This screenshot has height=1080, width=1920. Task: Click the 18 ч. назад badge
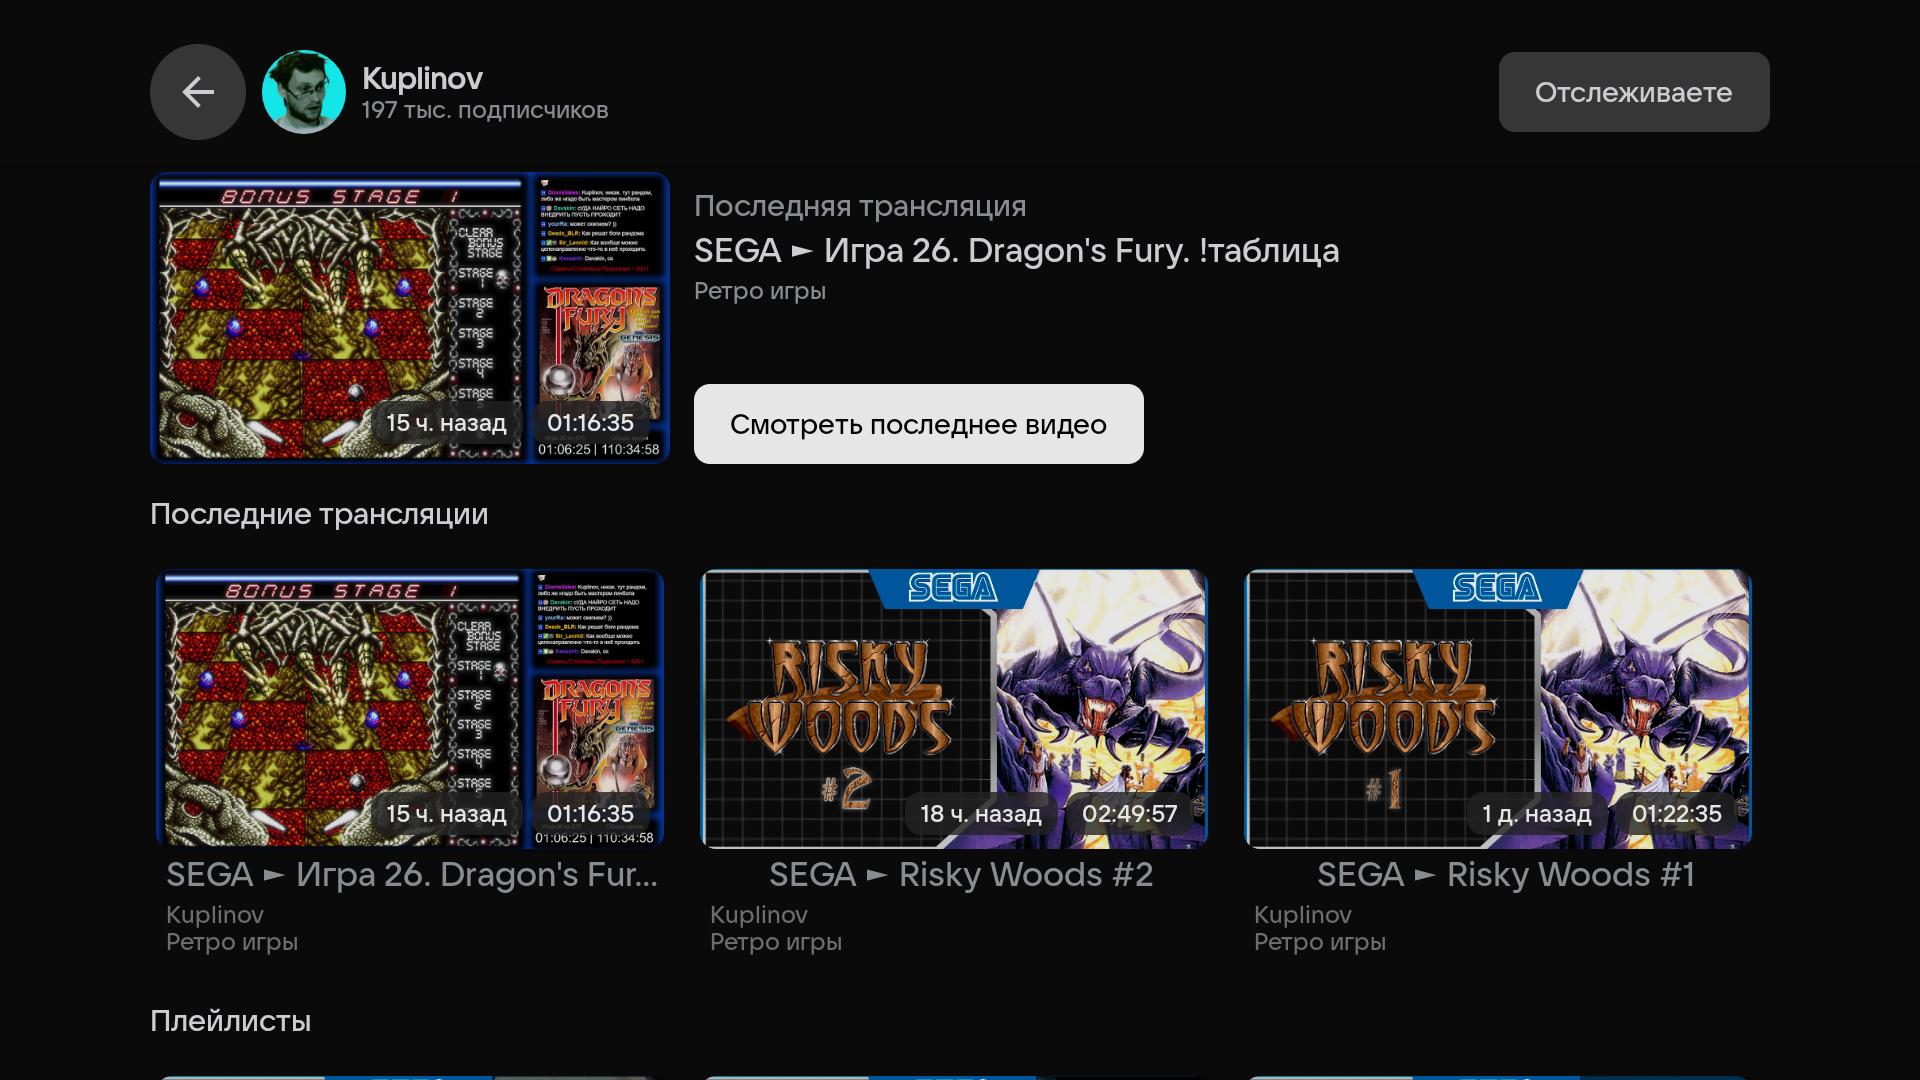[981, 814]
